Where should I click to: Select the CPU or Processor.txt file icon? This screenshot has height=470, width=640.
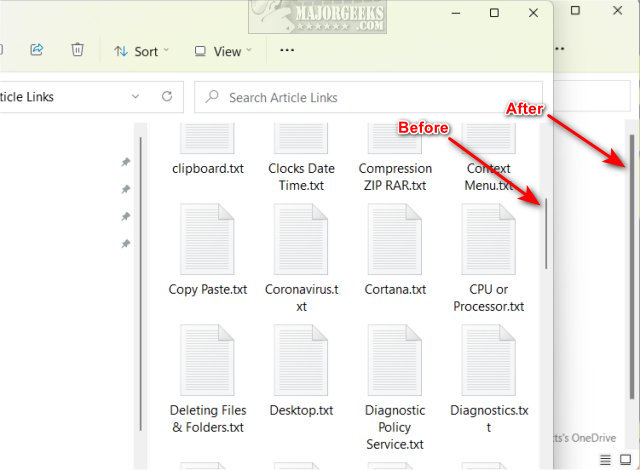point(489,239)
